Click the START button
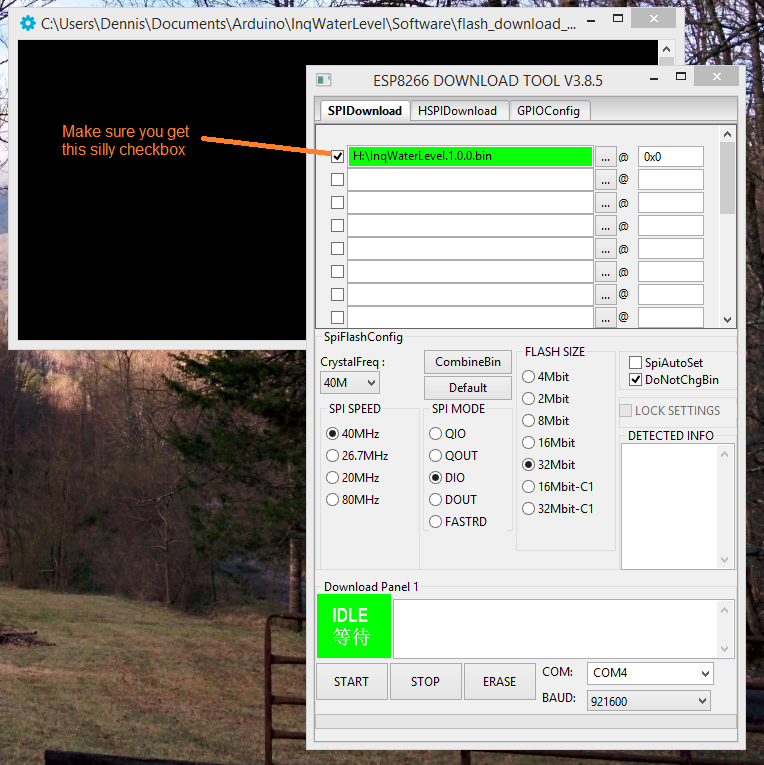 (x=352, y=682)
